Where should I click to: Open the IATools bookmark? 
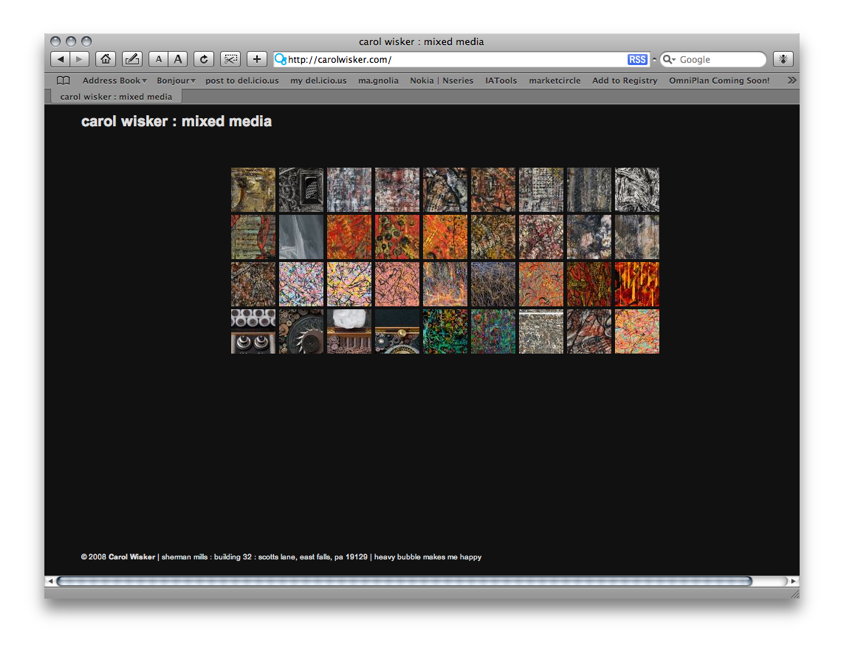pyautogui.click(x=501, y=81)
